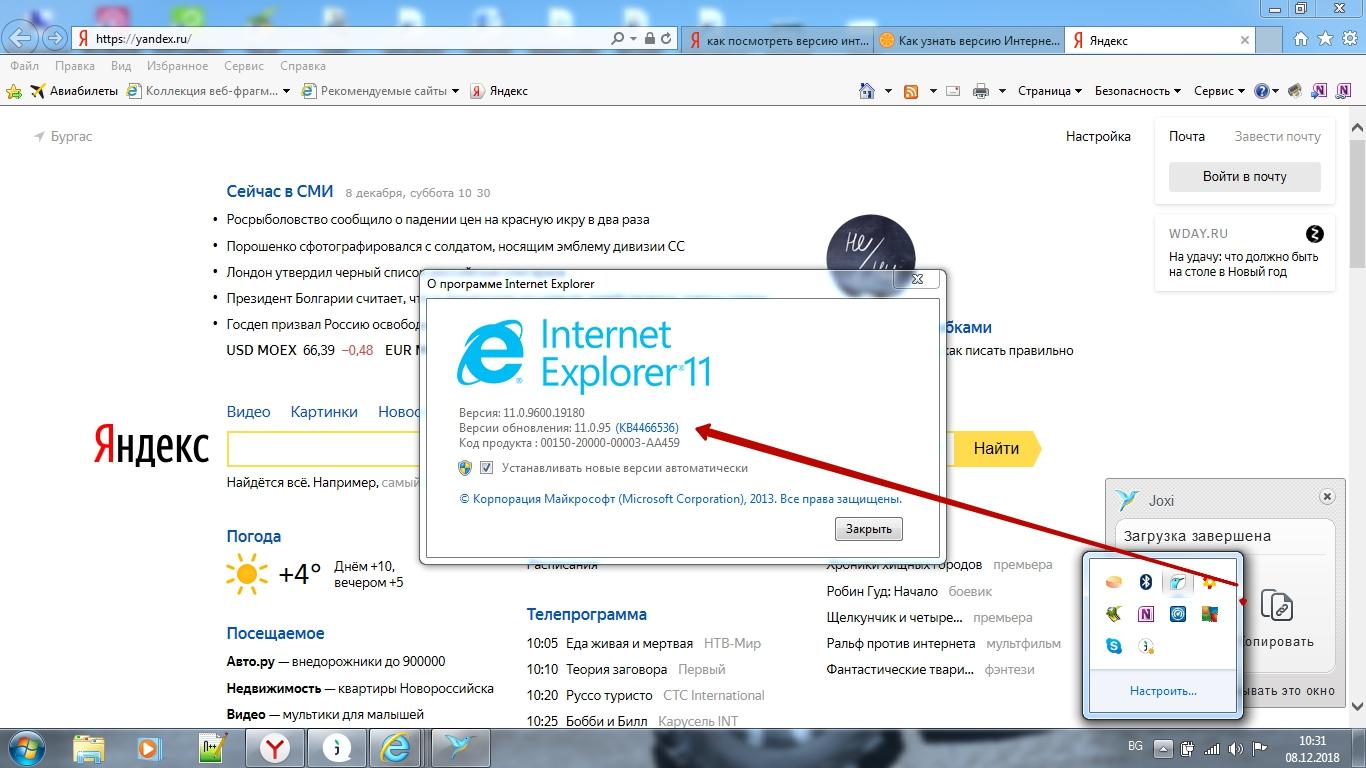Open the Print dropdown arrow
Screen dimensions: 1366x768
pos(1001,91)
